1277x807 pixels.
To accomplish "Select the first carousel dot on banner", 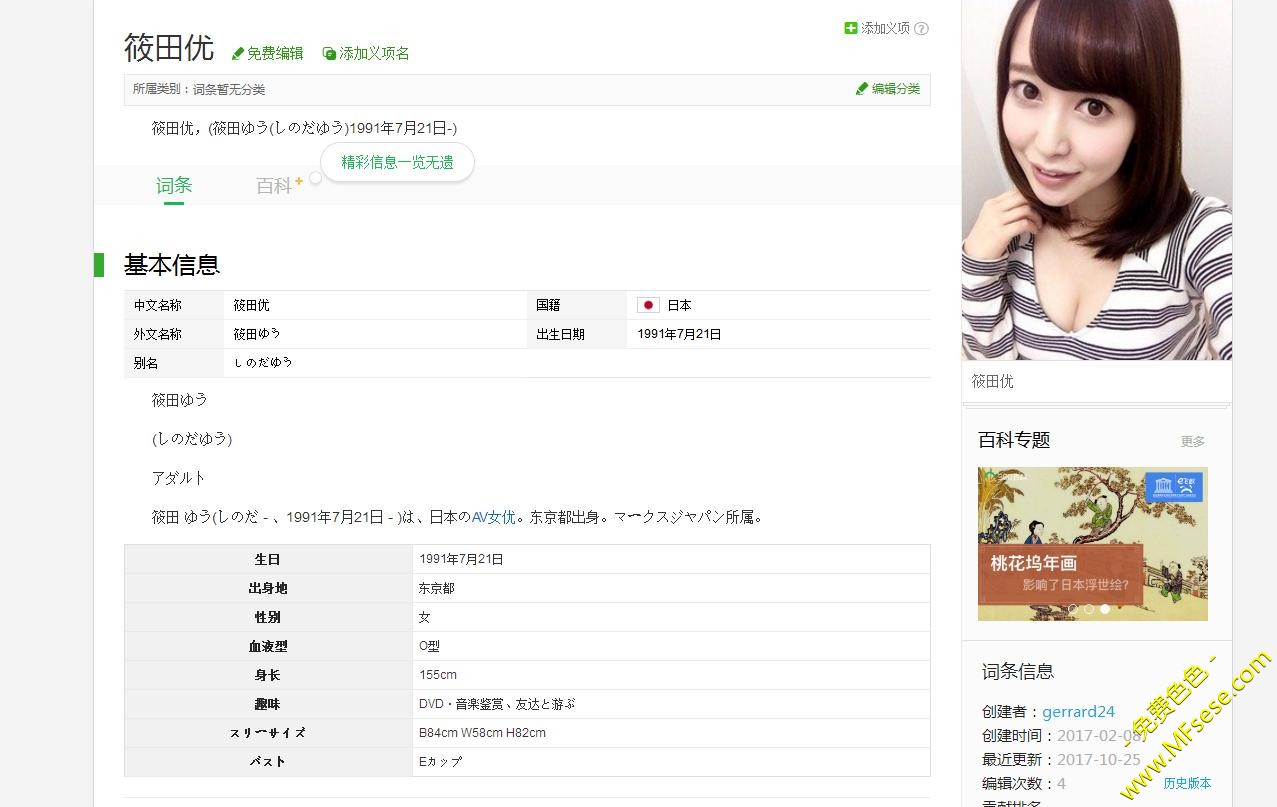I will coord(1073,608).
